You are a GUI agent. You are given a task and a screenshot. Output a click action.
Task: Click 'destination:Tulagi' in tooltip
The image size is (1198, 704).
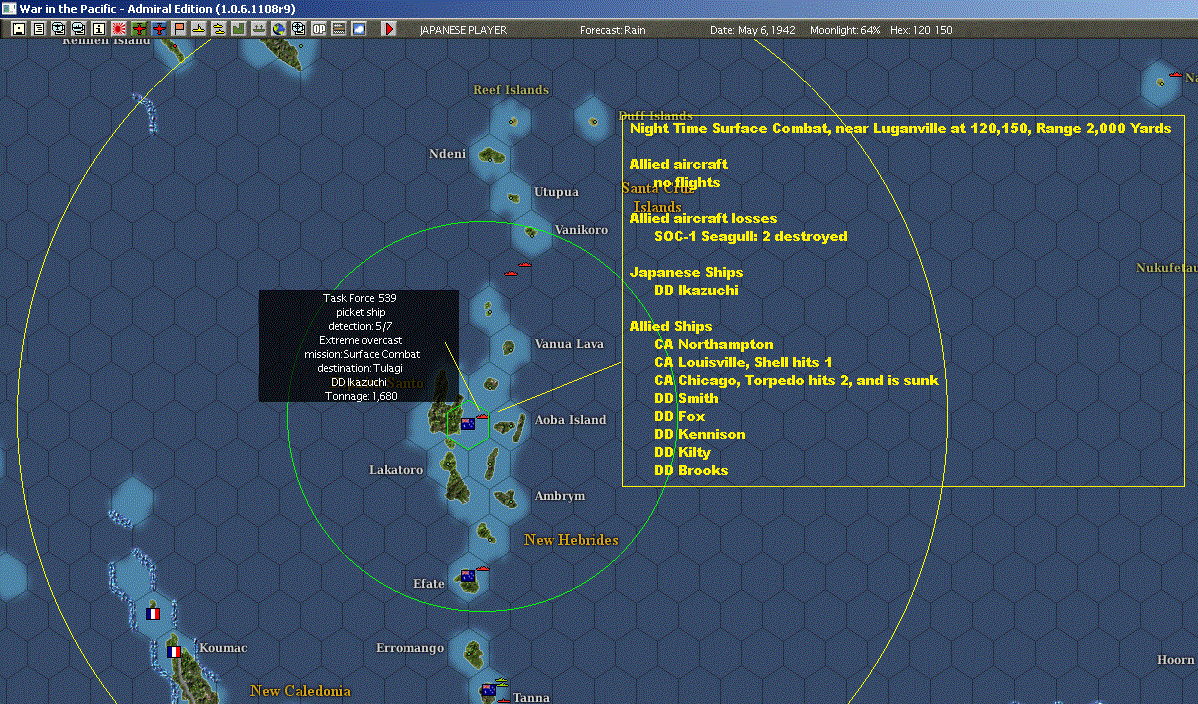(360, 368)
